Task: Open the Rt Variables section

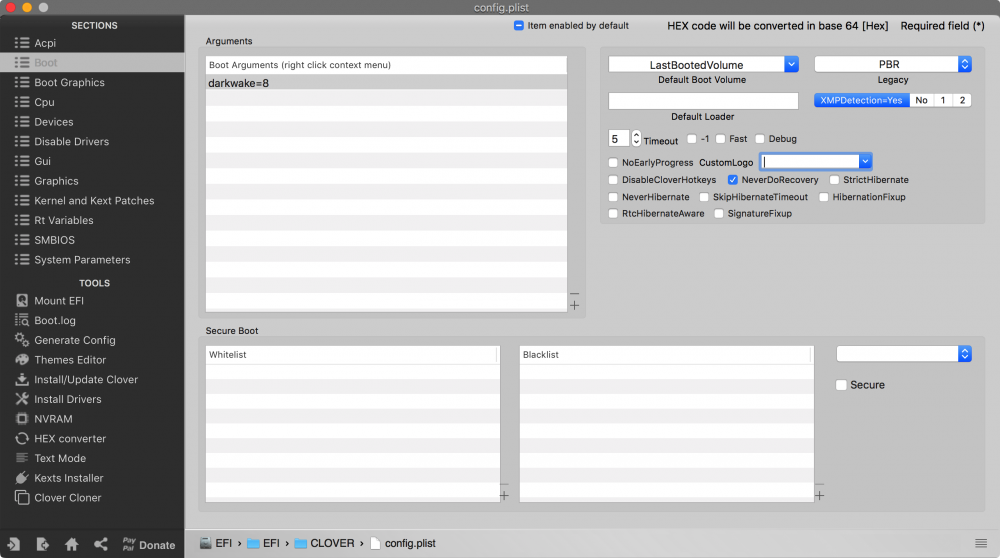Action: point(92,220)
